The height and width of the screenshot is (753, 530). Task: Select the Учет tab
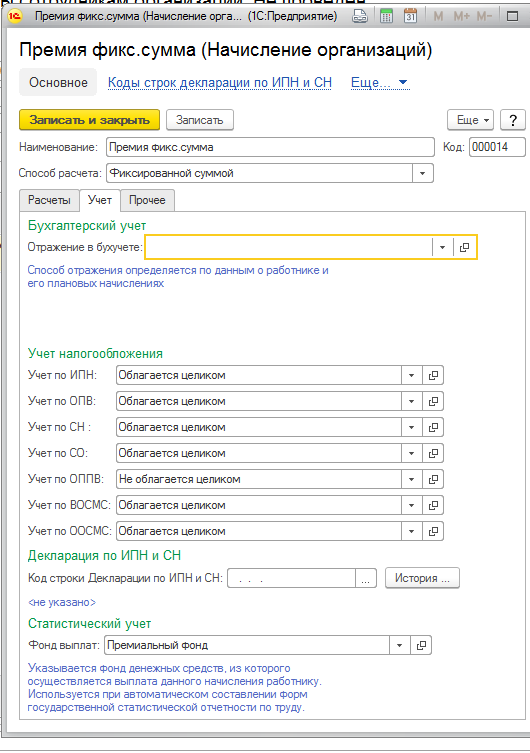point(99,200)
